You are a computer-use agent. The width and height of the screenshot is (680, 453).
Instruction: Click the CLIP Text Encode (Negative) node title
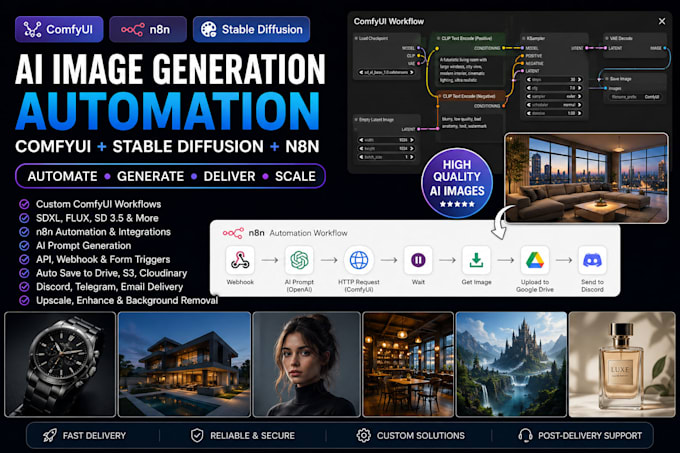coord(470,96)
